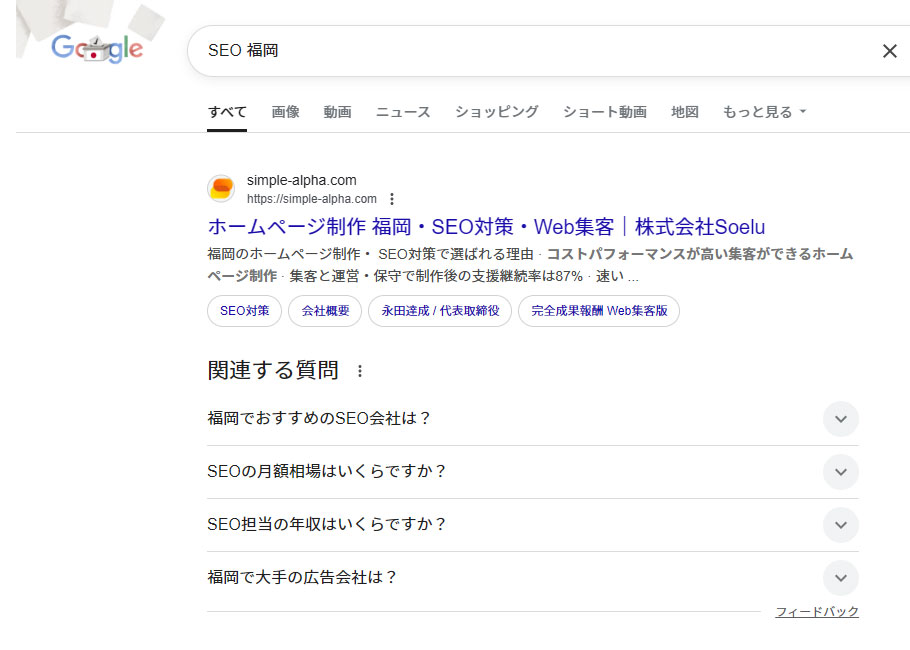Open the ニュース tab
910x650 pixels.
403,112
